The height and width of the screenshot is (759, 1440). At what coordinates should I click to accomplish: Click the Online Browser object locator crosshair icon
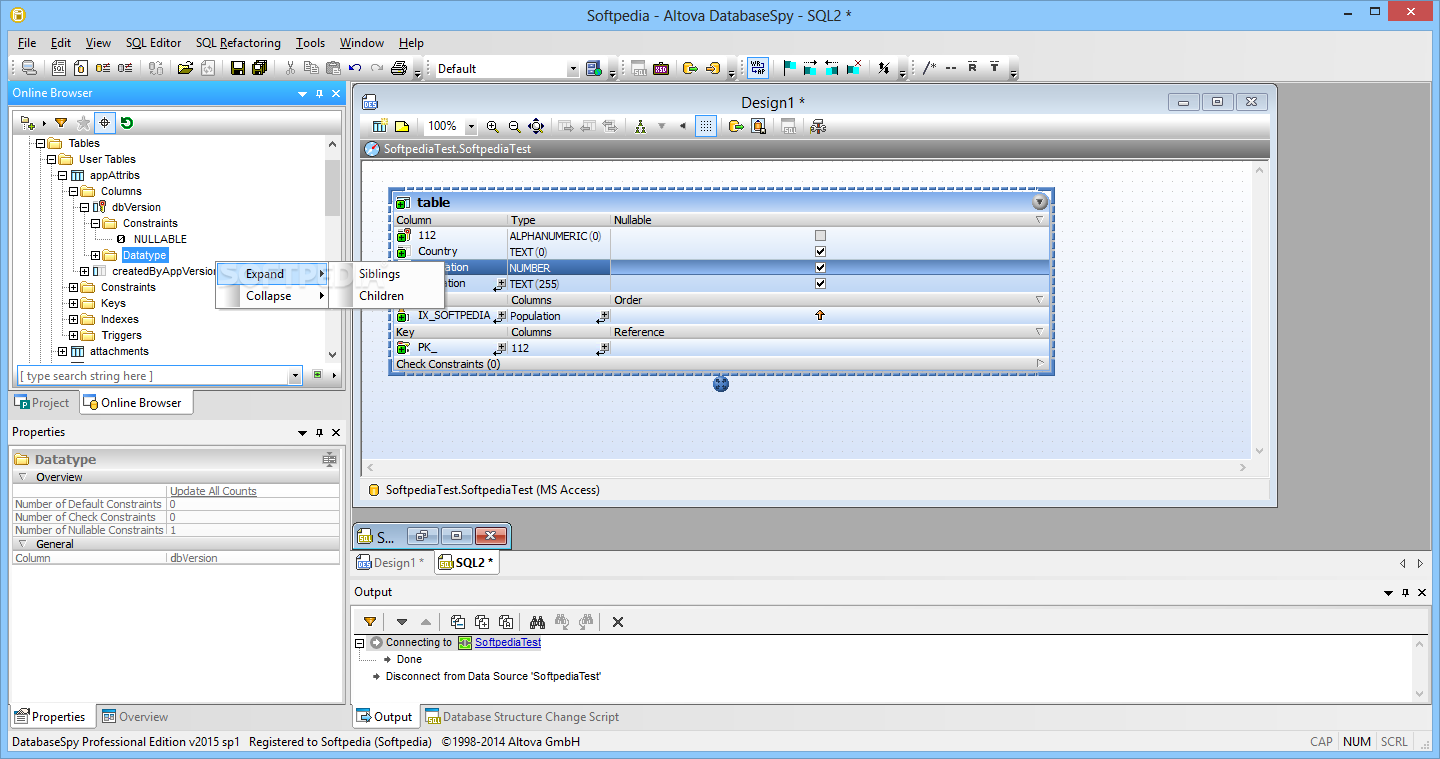(105, 123)
